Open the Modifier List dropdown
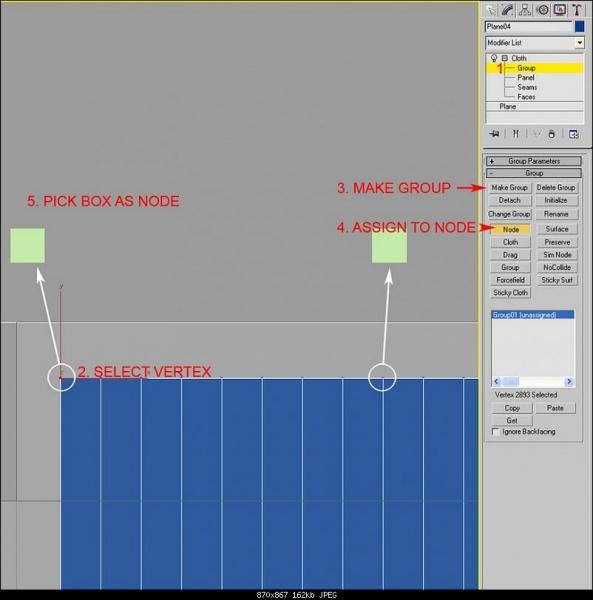This screenshot has width=593, height=600. tap(535, 43)
